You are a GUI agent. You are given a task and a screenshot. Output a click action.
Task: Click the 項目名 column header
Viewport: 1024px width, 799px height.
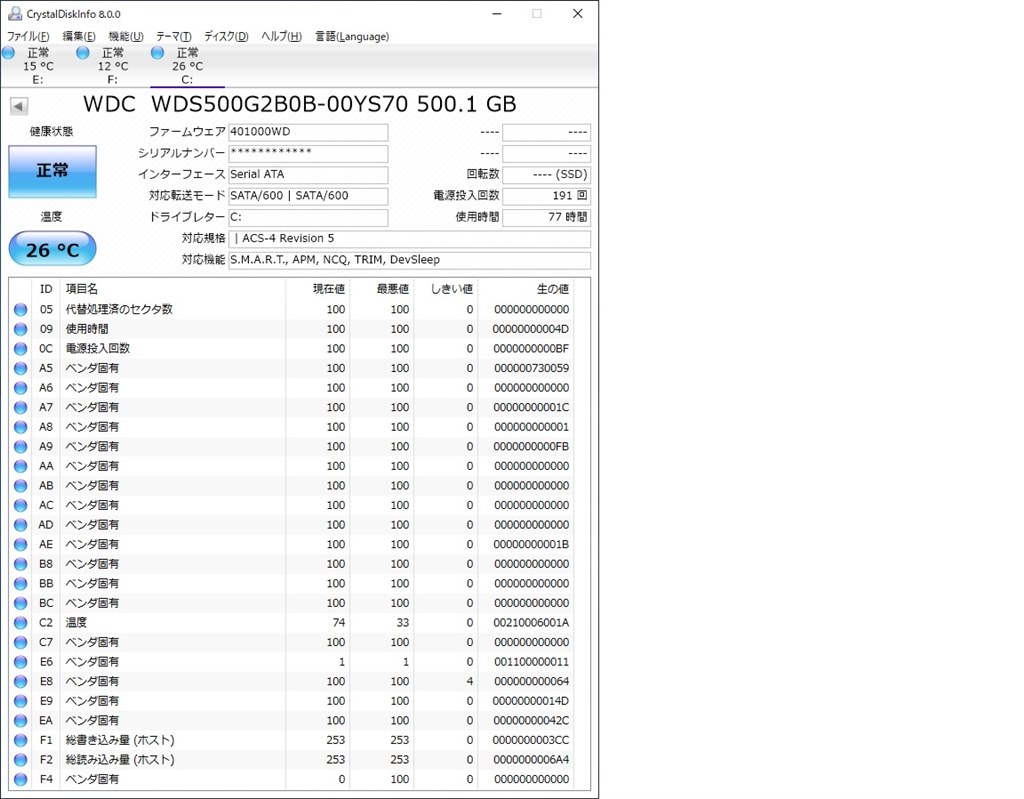tap(172, 289)
